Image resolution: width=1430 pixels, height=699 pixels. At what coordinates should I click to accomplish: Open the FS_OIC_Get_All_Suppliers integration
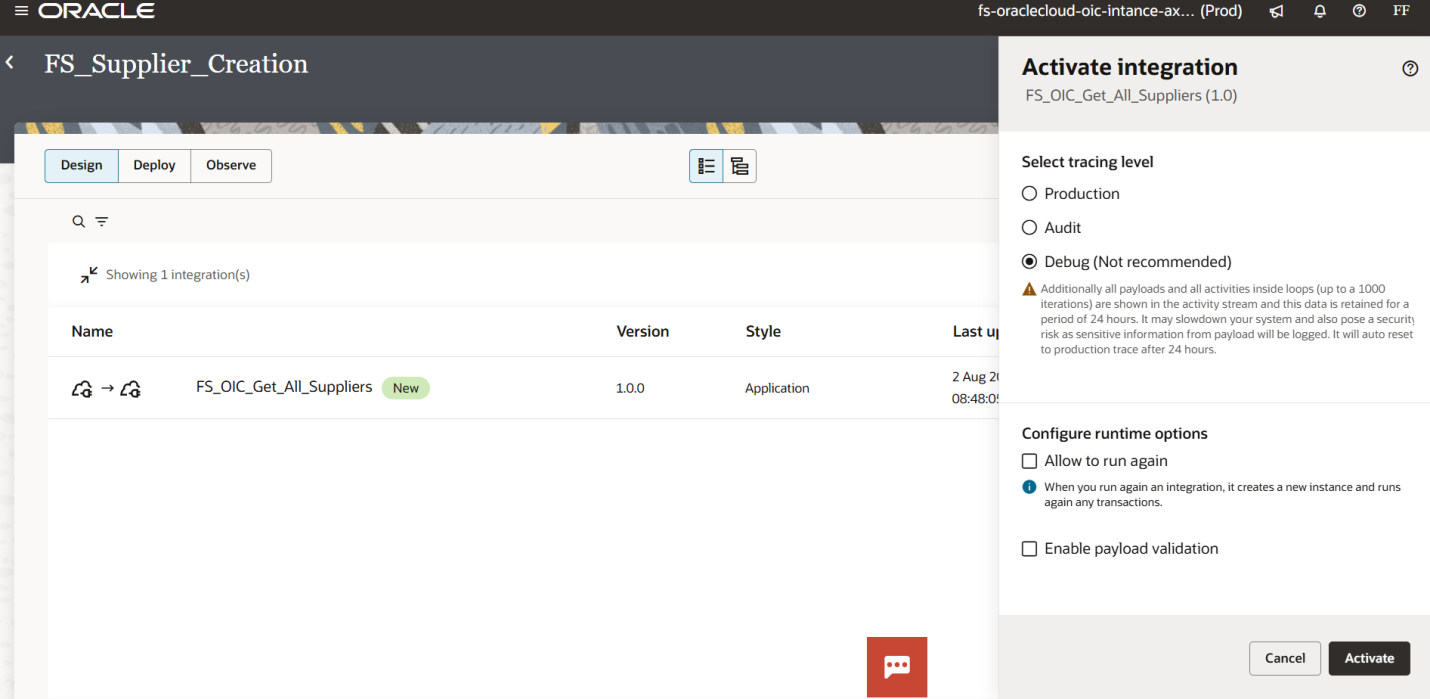pyautogui.click(x=284, y=387)
